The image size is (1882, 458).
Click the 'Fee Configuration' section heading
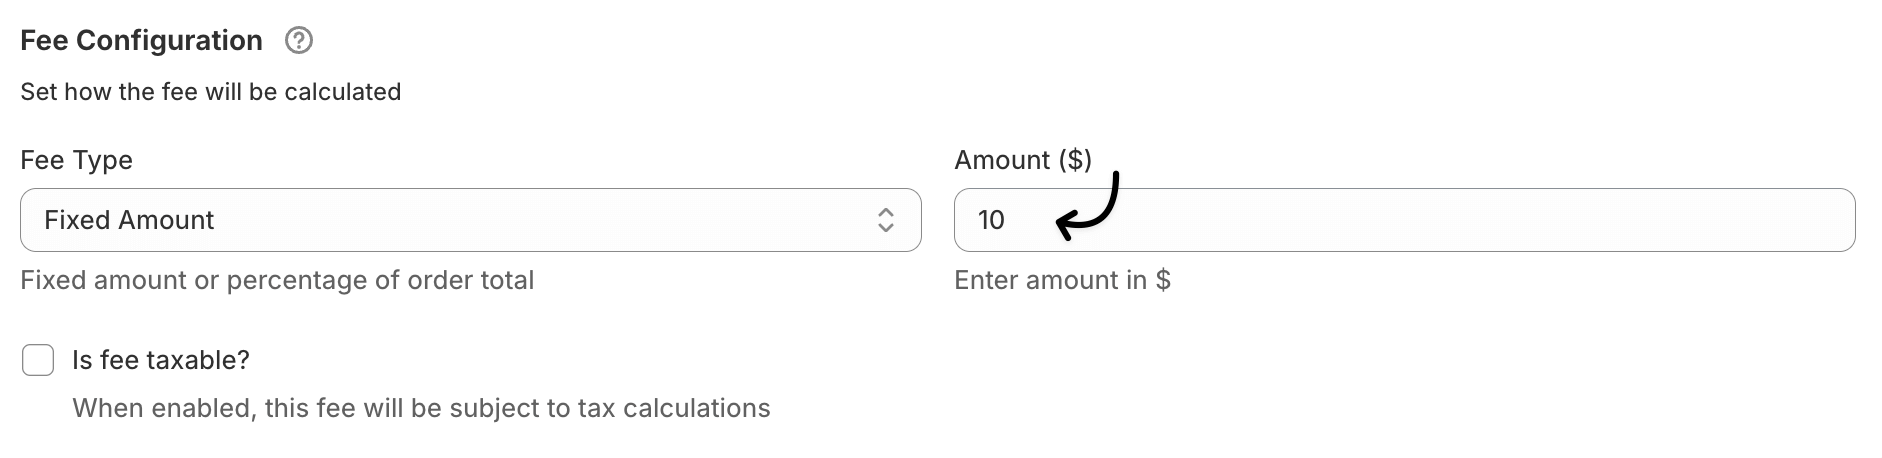141,41
